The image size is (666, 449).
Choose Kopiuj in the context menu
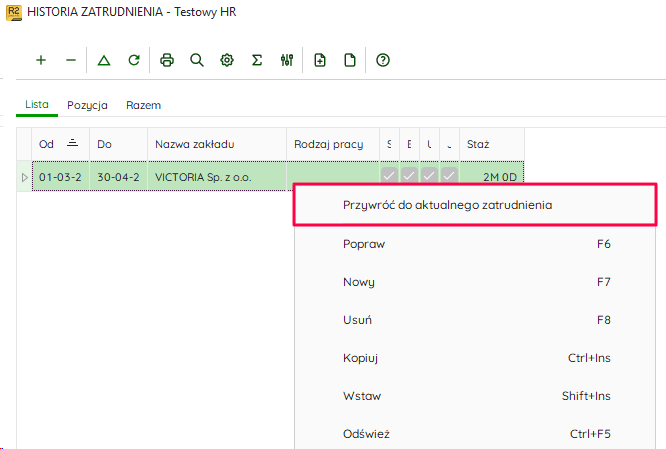[475, 358]
